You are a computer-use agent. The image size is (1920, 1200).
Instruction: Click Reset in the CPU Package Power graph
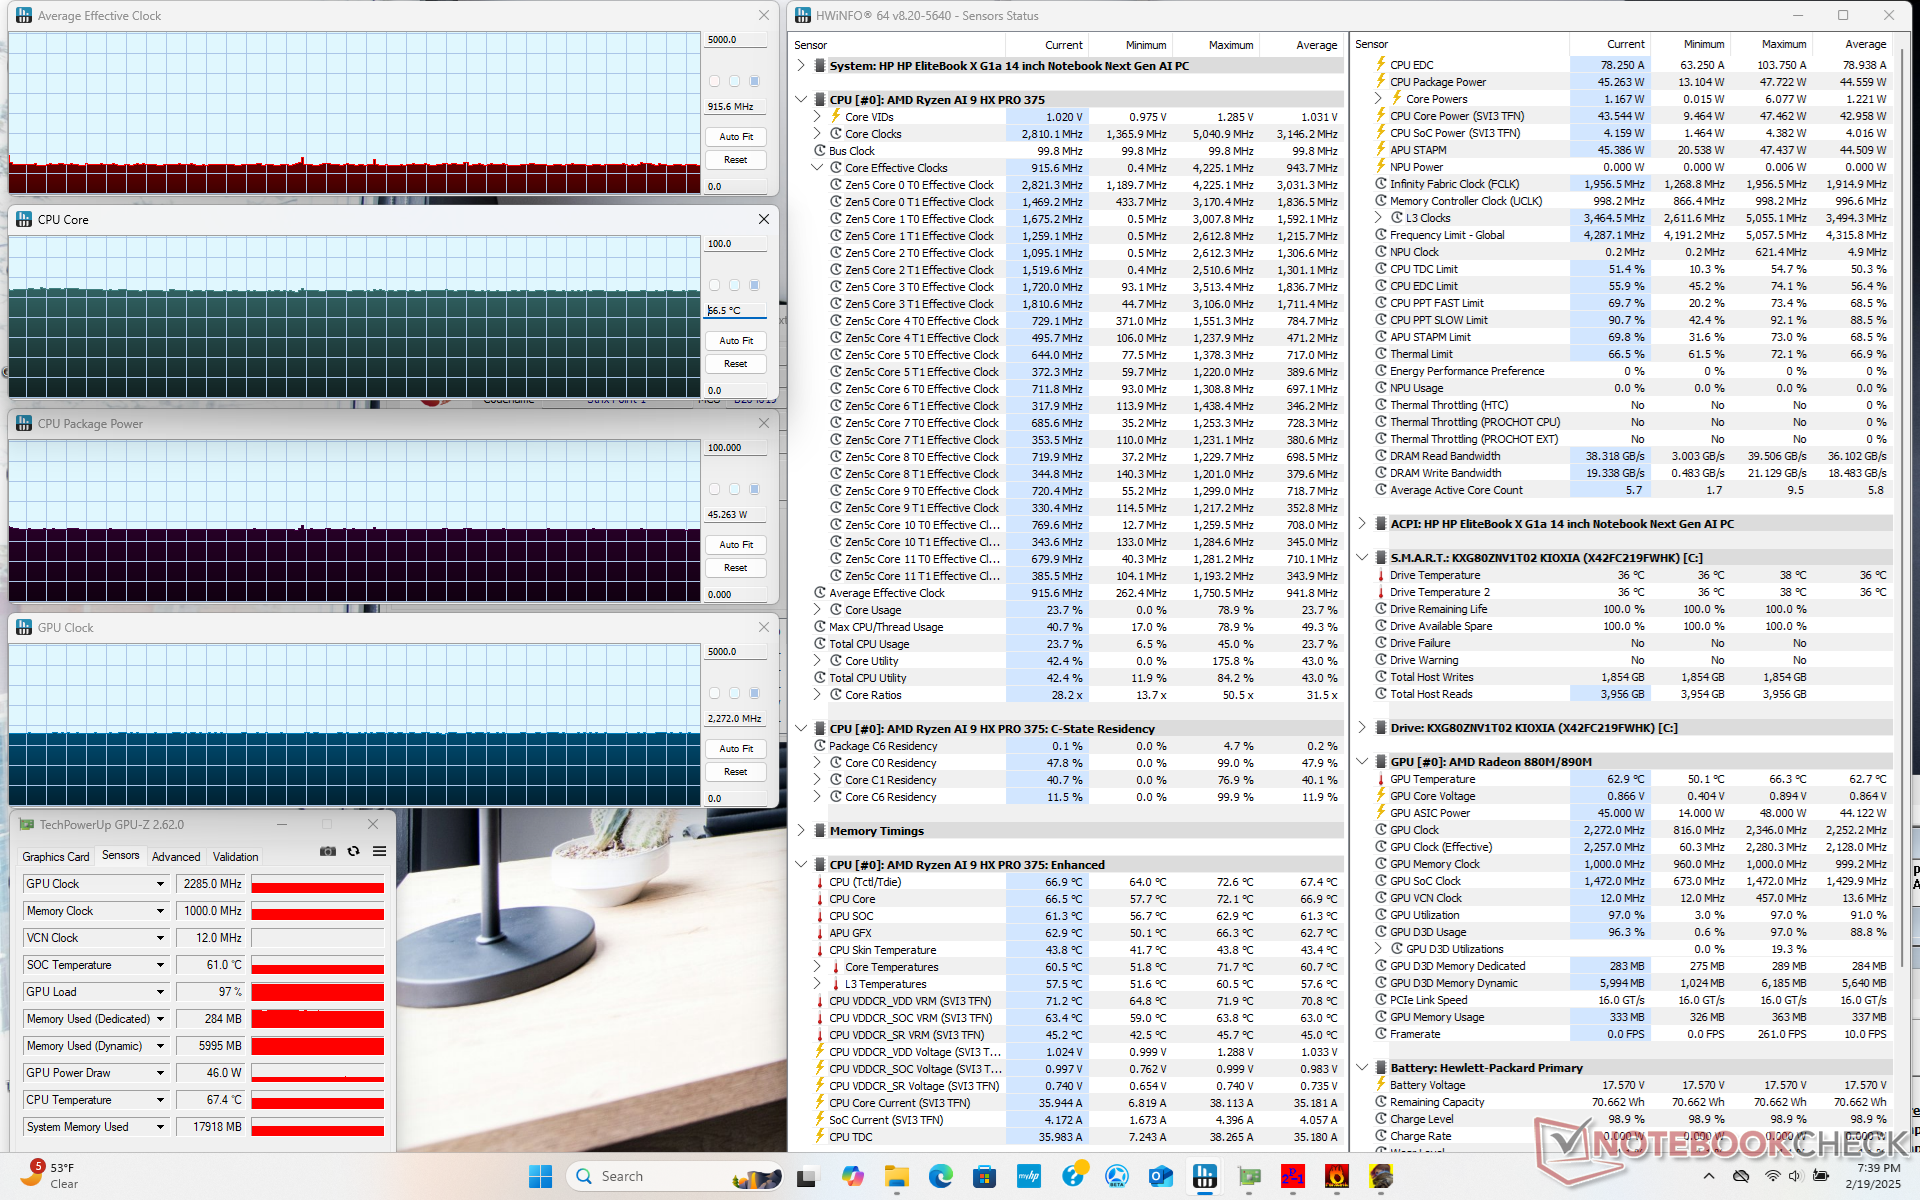(x=735, y=568)
